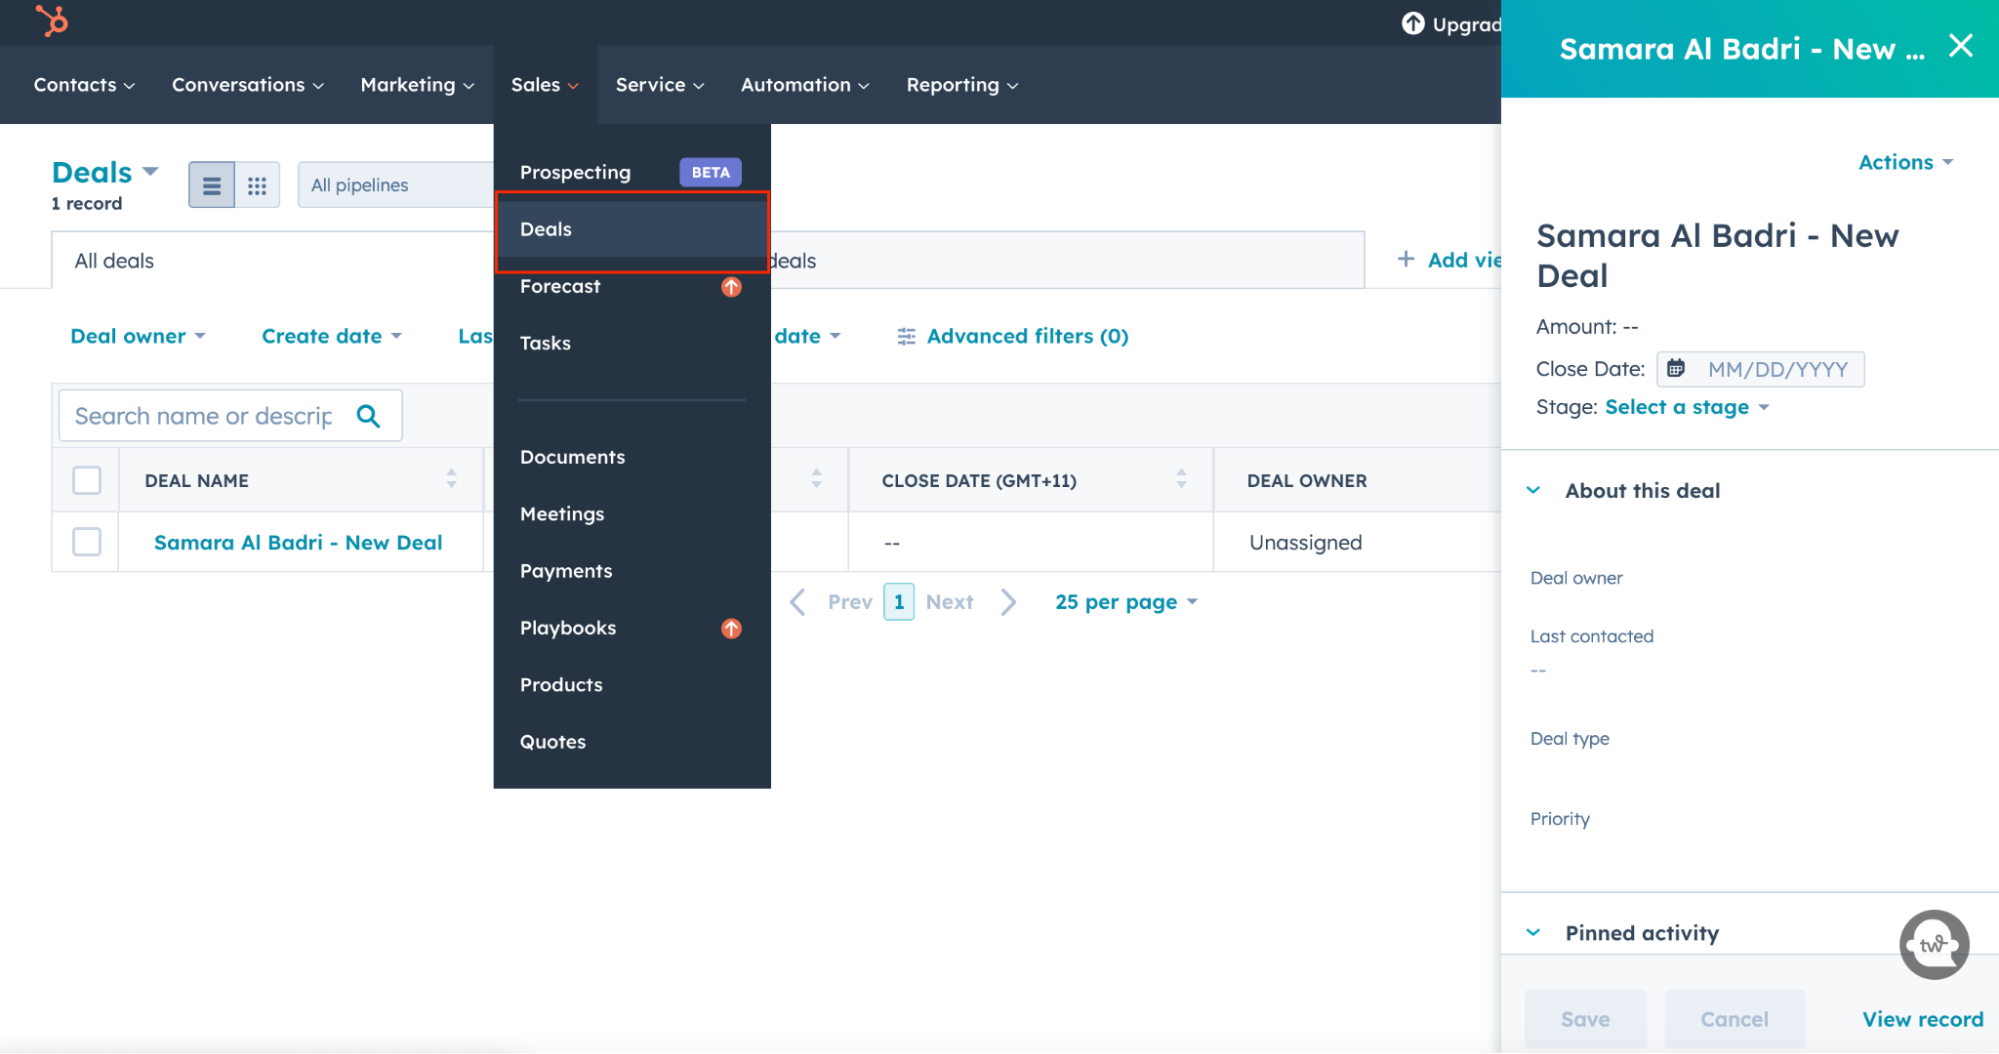Close the deal preview panel
Viewport: 1999px width, 1054px height.
point(1961,46)
